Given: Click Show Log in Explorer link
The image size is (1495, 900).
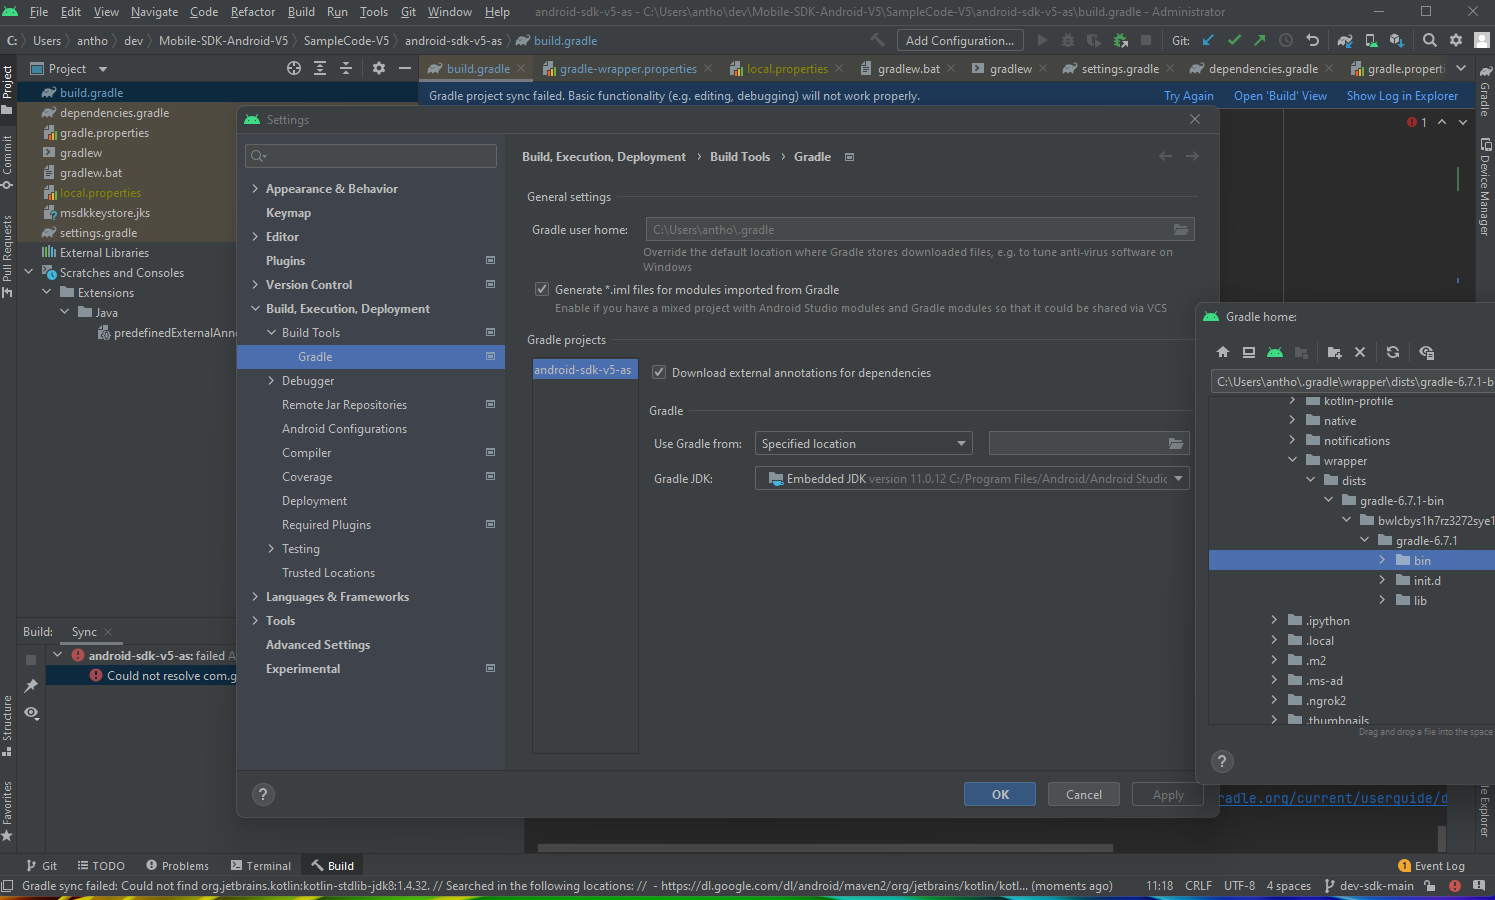Looking at the screenshot, I should 1402,96.
